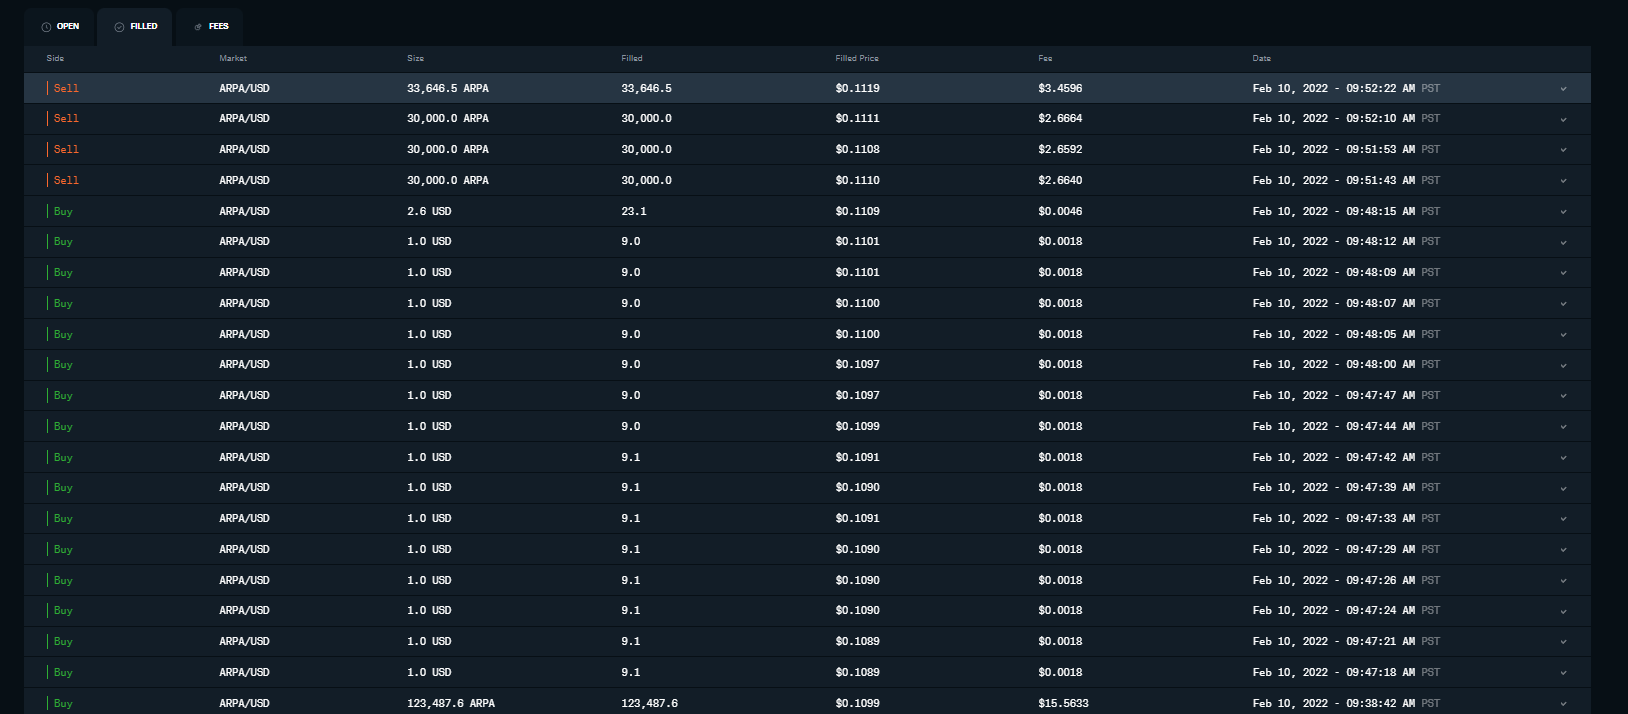Screen dimensions: 1628x714
Task: Switch to the Open orders tab
Action: tap(60, 27)
